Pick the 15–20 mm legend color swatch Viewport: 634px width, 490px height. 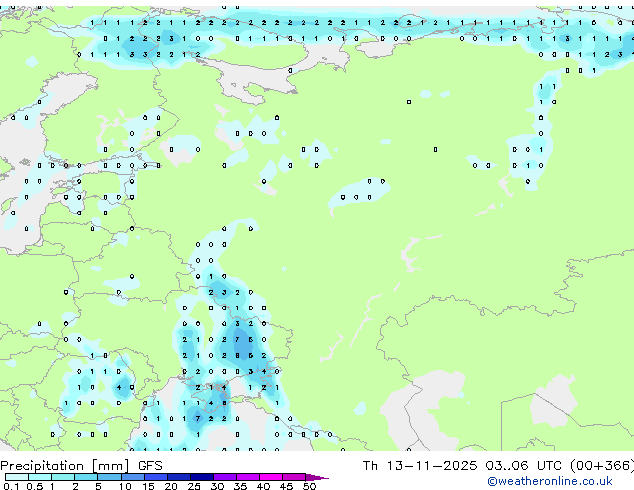155,477
